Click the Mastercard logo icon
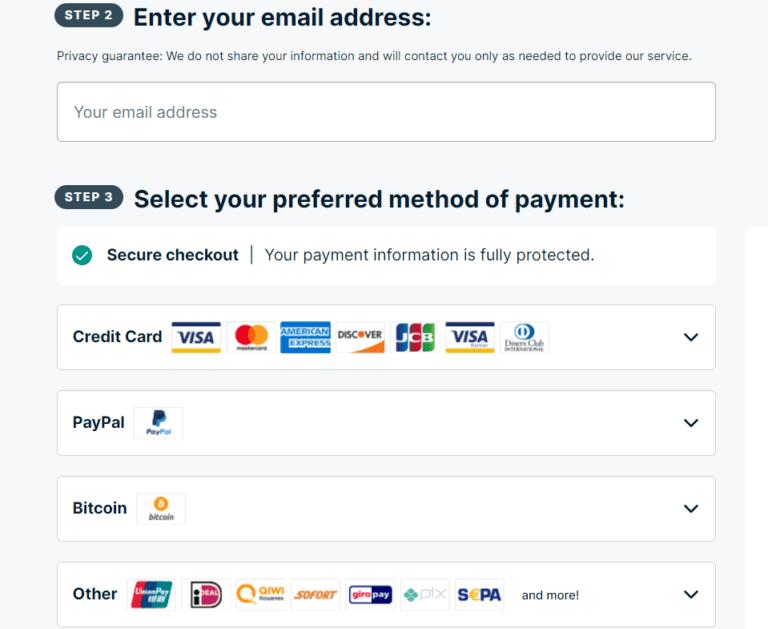The width and height of the screenshot is (768, 629). coord(251,337)
